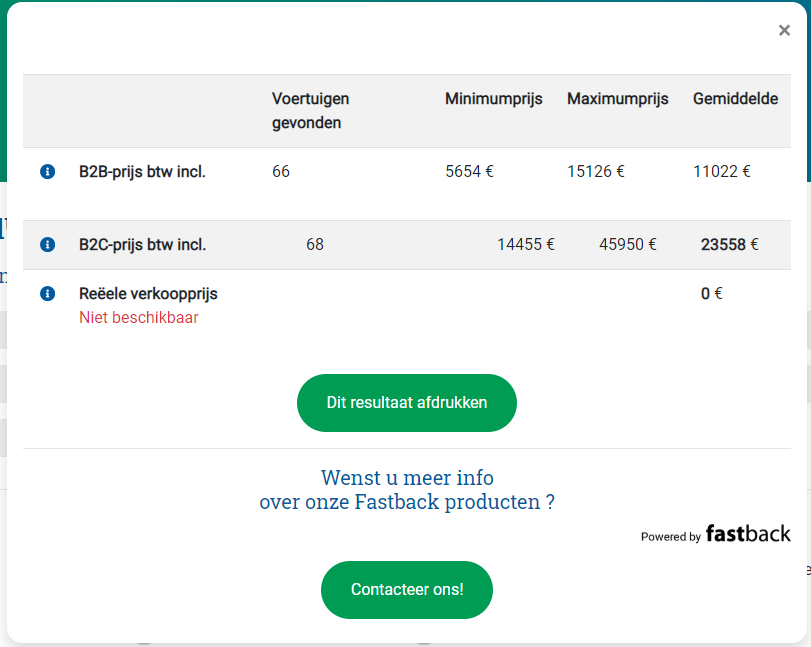Select the 'Wenst u meer info' heading
This screenshot has width=811, height=647.
pos(407,489)
